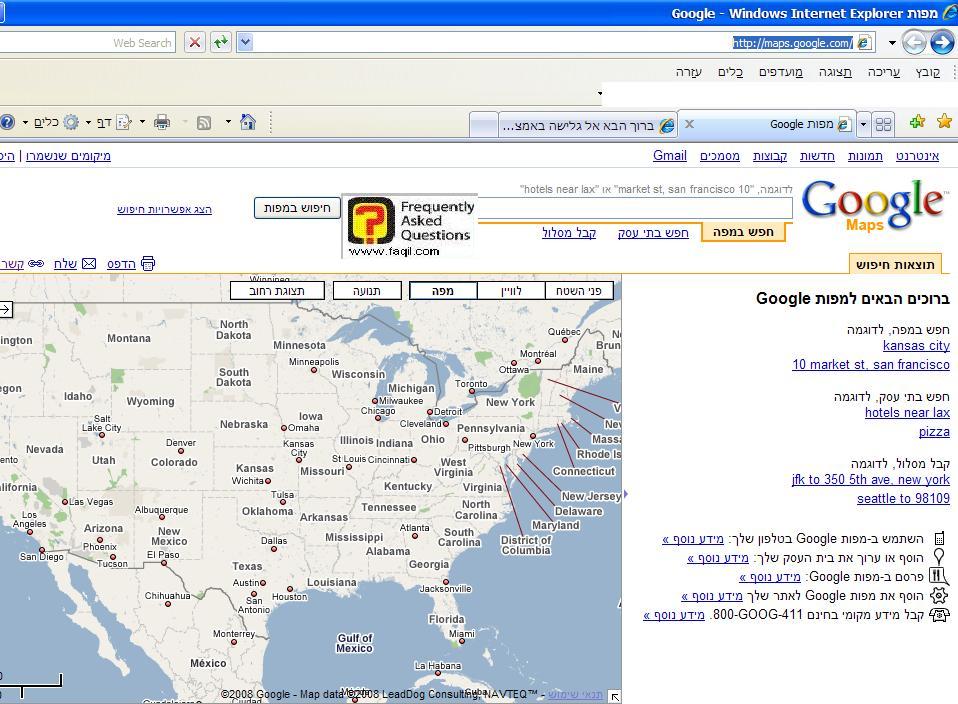Click the browser Back arrow button
The width and height of the screenshot is (958, 704).
click(941, 42)
